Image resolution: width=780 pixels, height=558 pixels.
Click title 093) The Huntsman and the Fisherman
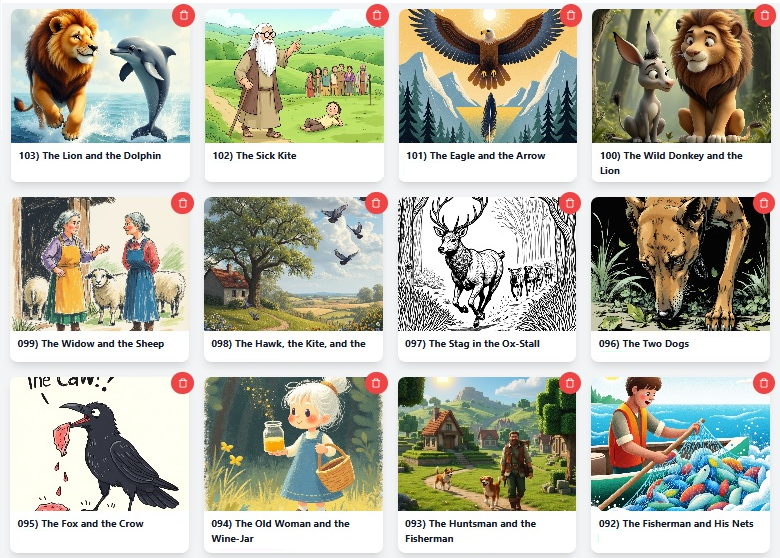[x=470, y=531]
